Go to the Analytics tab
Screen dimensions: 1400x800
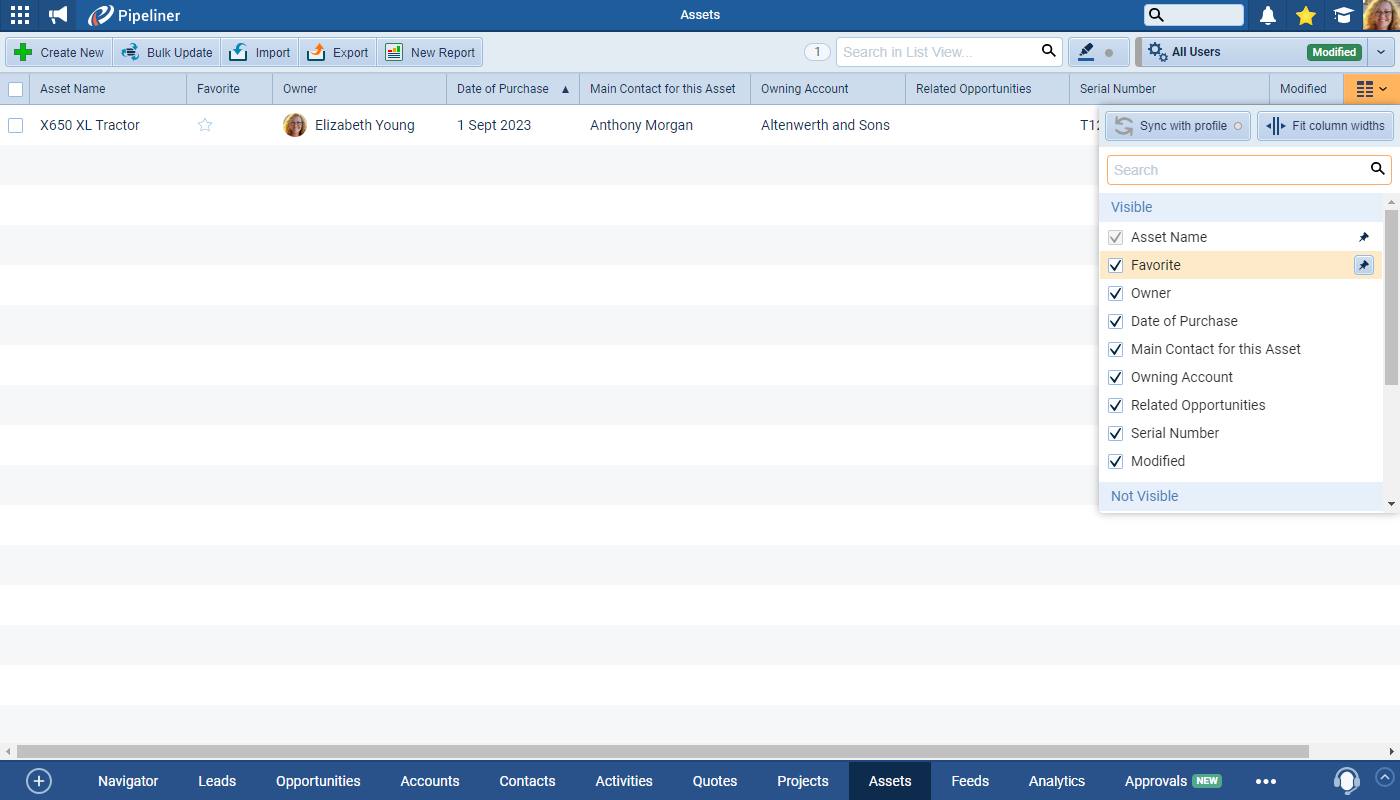point(1056,781)
